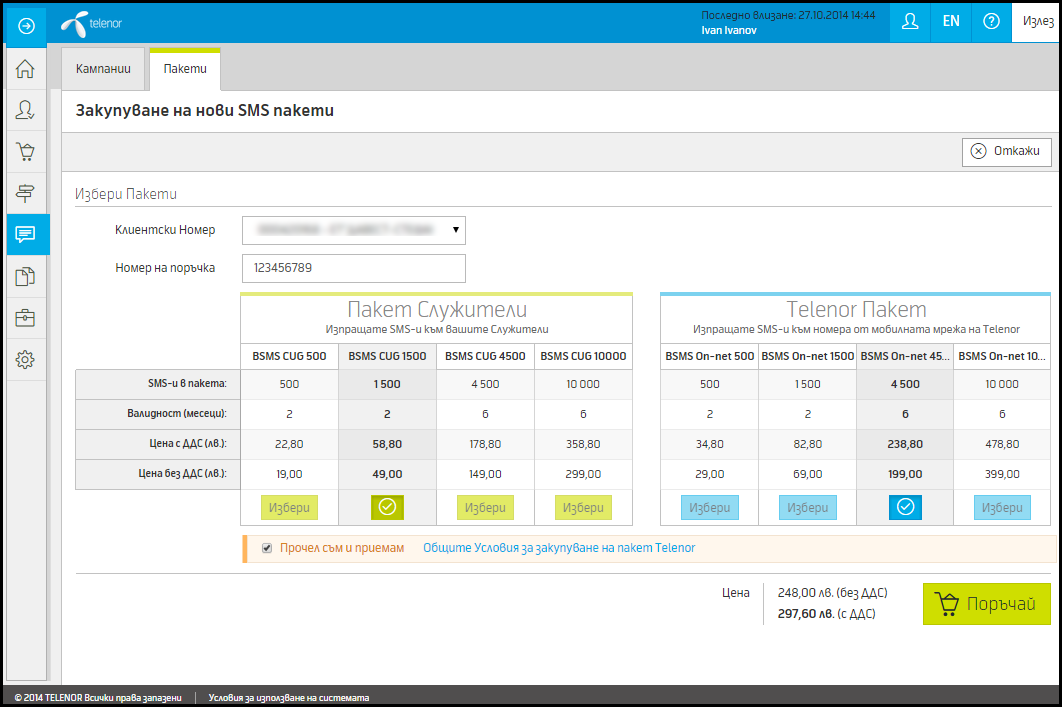The height and width of the screenshot is (707, 1062).
Task: Click the Telenor Пакет heading
Action: 856,309
